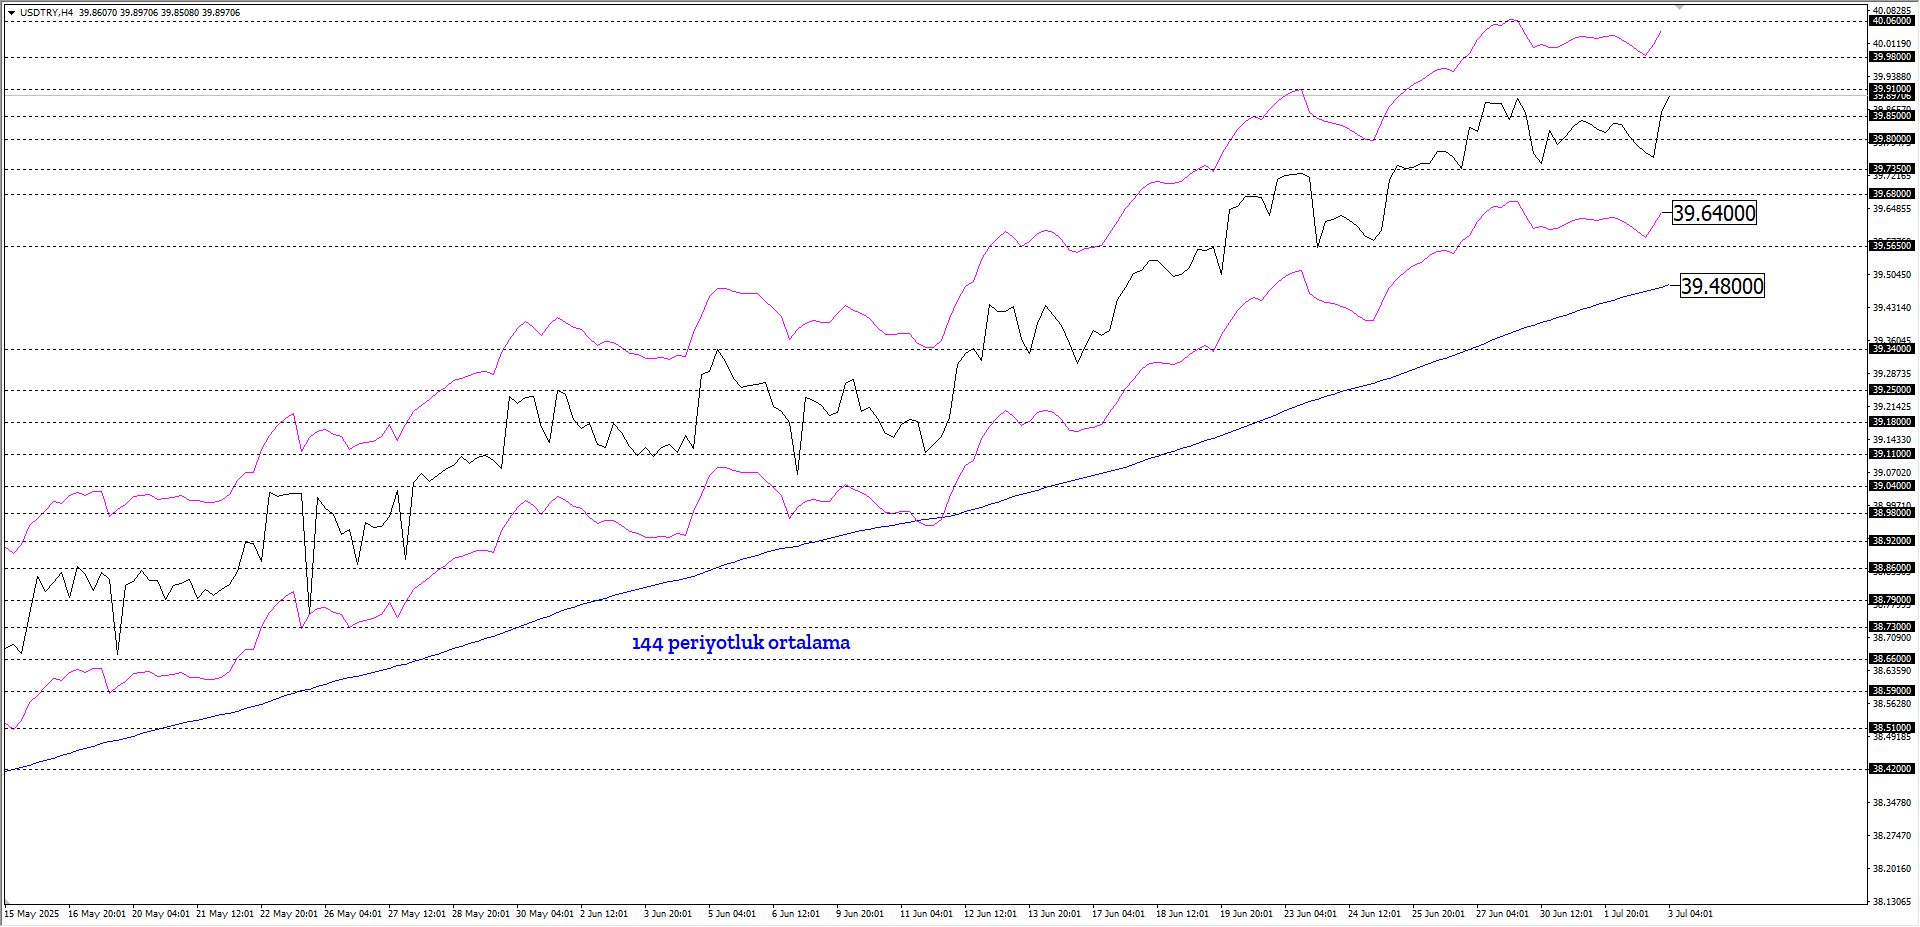1920x927 pixels.
Task: Click the 39.73500 level tag on price axis
Action: 1892,169
